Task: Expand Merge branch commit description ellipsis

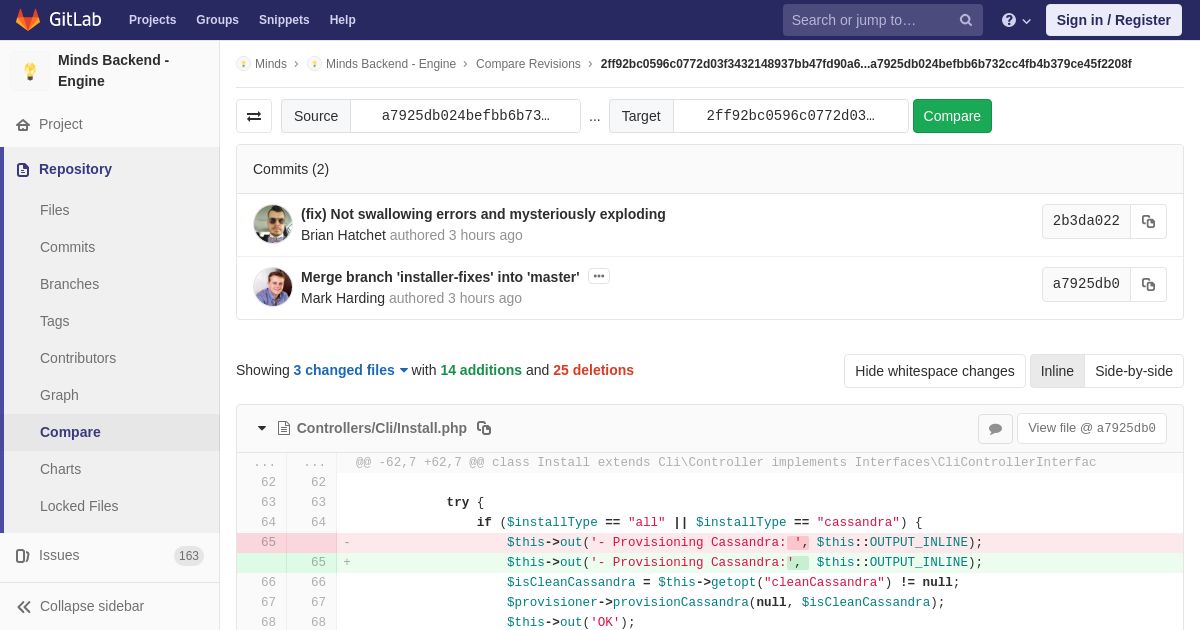Action: click(x=599, y=276)
